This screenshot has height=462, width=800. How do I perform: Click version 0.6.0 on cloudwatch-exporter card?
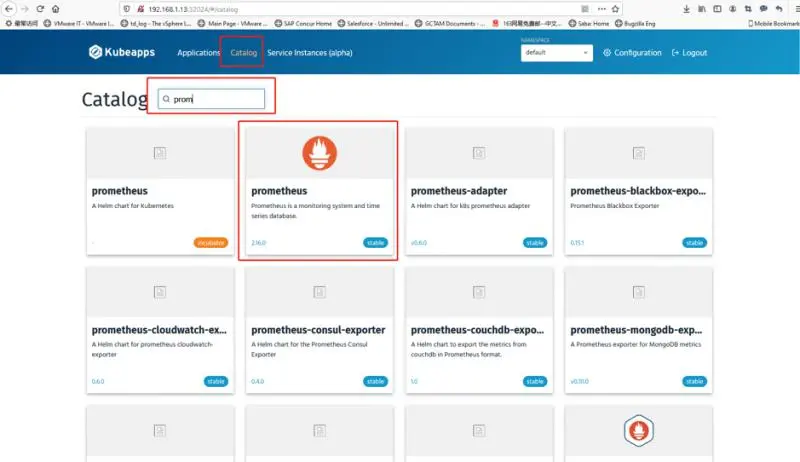click(98, 381)
